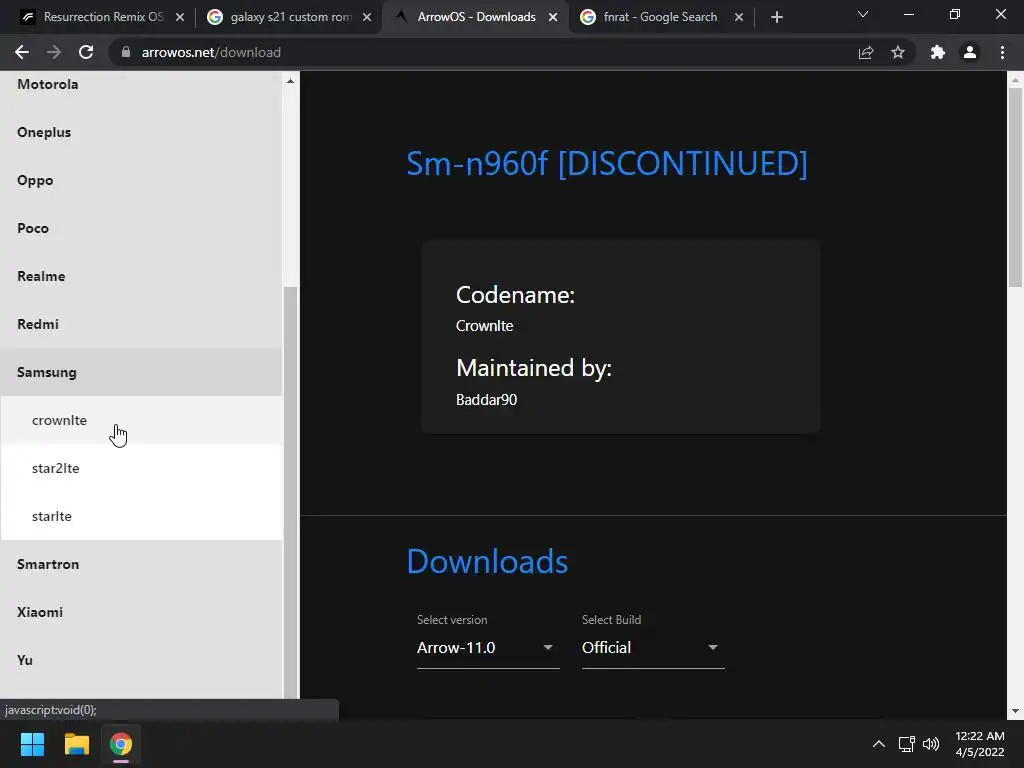This screenshot has width=1024, height=768.
Task: Open the Windows Start menu
Action: point(32,744)
